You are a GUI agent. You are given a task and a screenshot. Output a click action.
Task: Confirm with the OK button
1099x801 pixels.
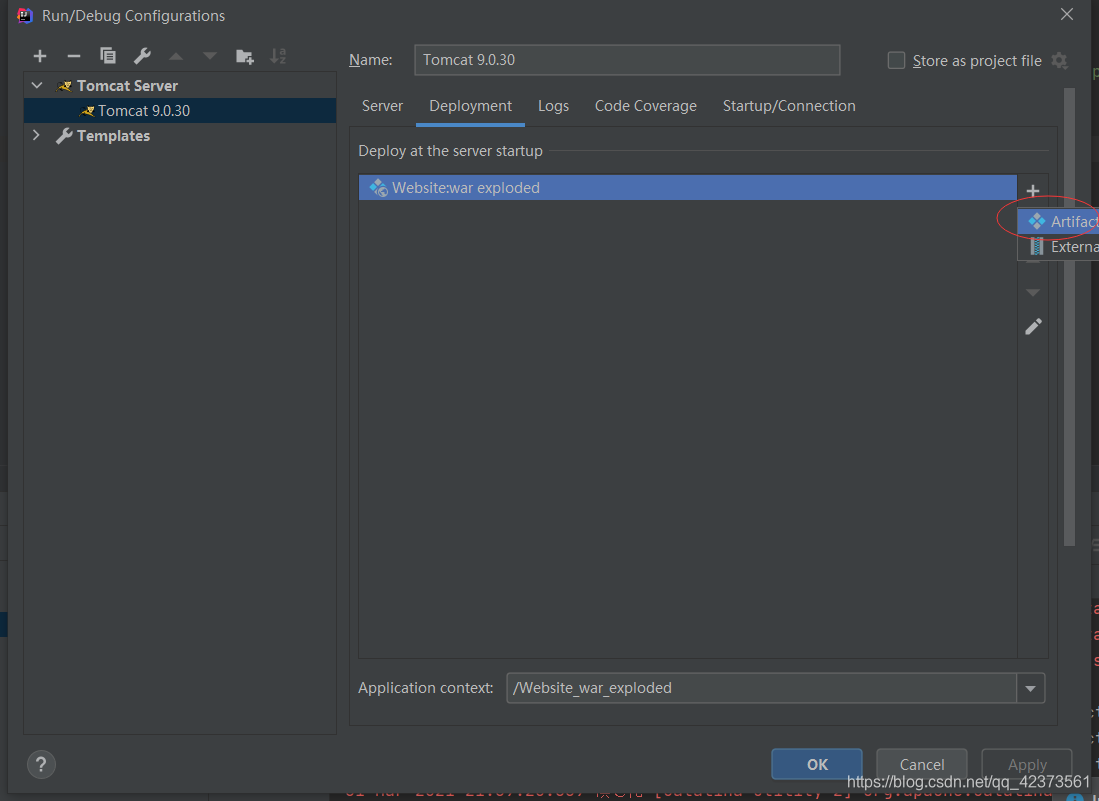817,765
